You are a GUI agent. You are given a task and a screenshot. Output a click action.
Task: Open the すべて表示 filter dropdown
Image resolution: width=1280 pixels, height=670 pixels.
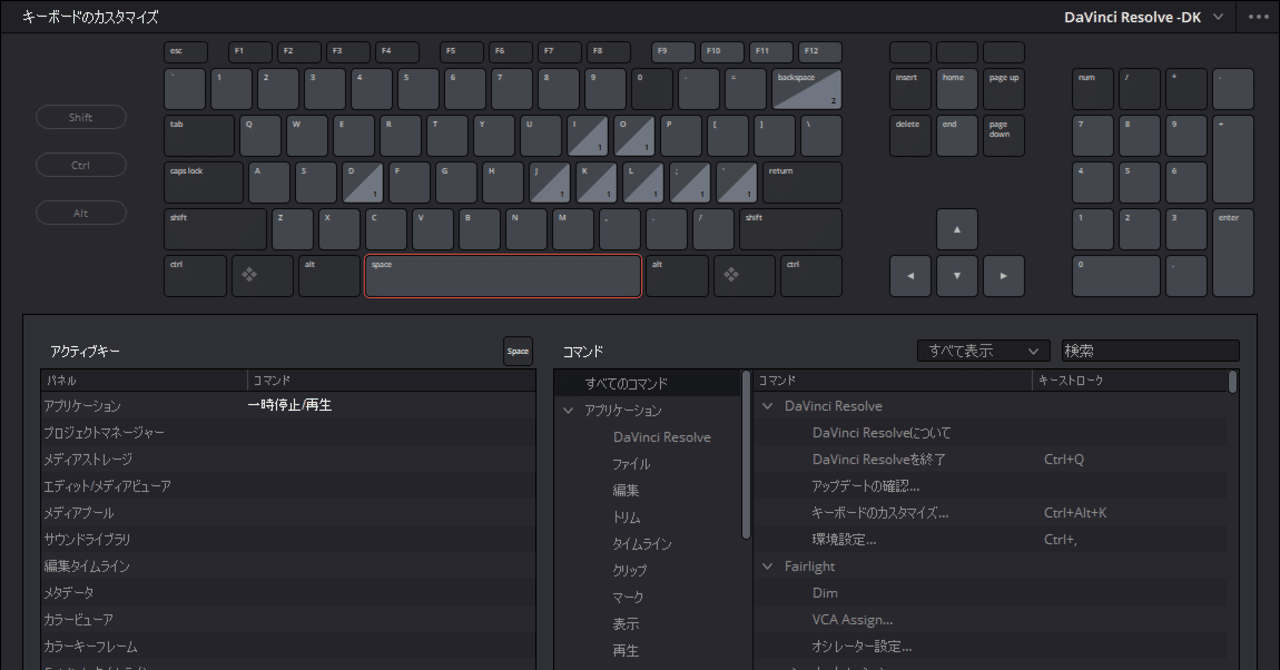(x=983, y=351)
